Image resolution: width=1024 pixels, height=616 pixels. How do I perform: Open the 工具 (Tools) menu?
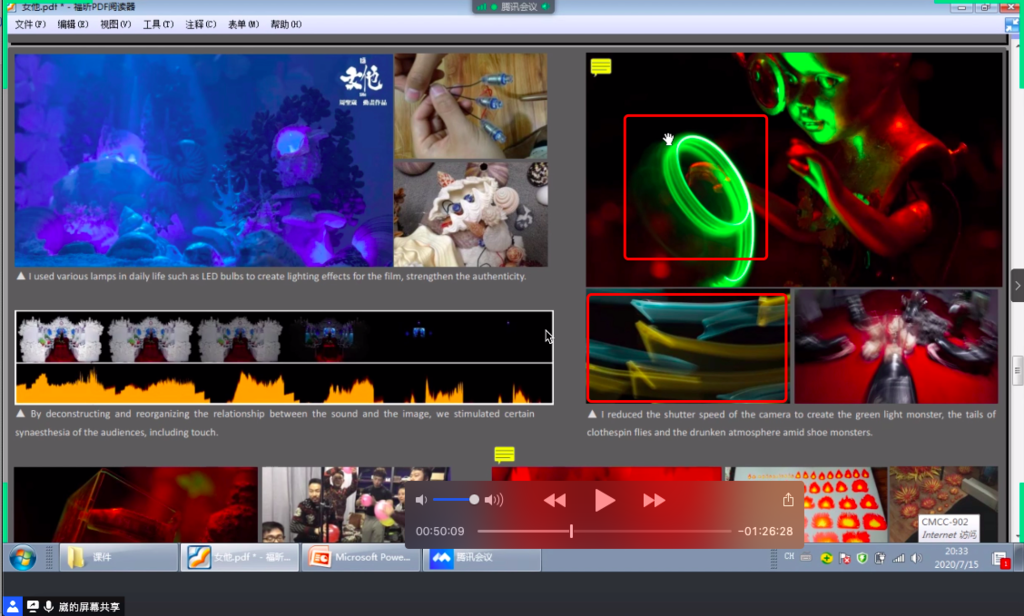[x=158, y=24]
